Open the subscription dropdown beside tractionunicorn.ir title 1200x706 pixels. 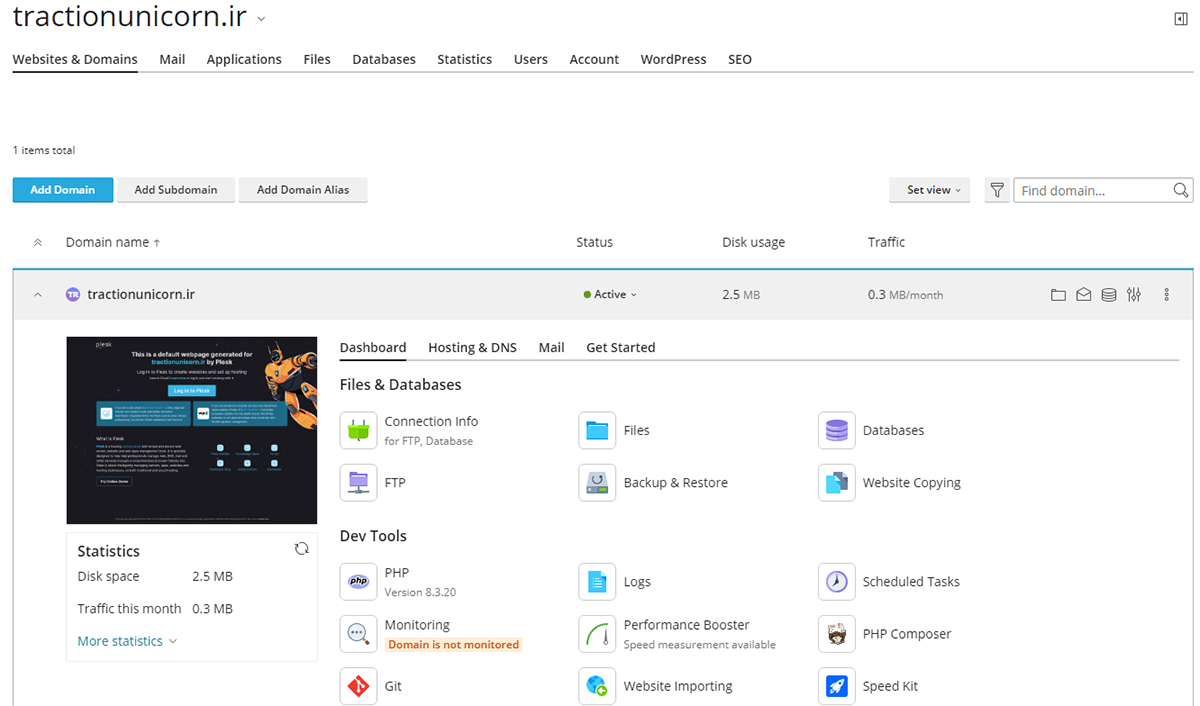click(261, 19)
